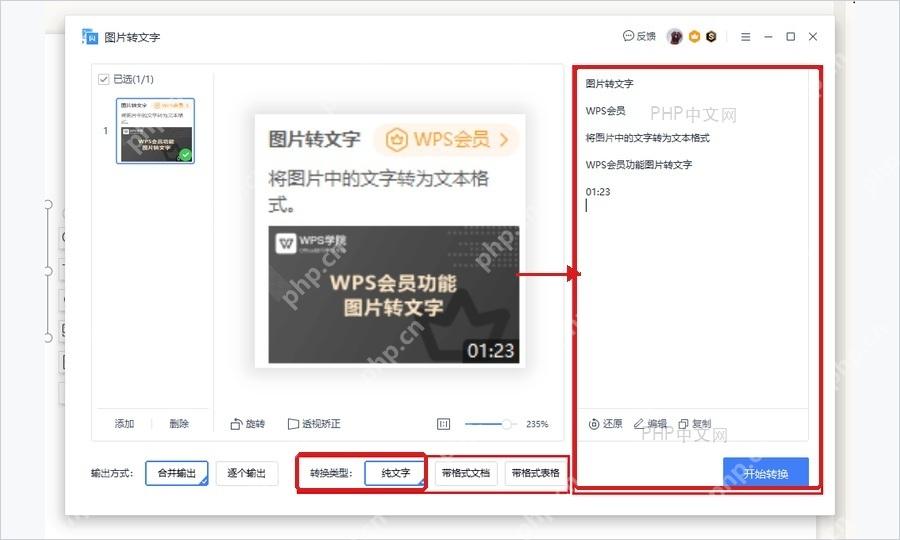Select 合并输出 output mode
The height and width of the screenshot is (540, 900).
(177, 473)
